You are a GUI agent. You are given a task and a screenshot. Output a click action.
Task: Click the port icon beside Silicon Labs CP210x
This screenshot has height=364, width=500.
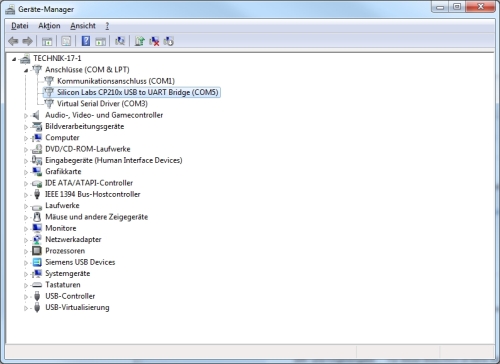pos(49,92)
